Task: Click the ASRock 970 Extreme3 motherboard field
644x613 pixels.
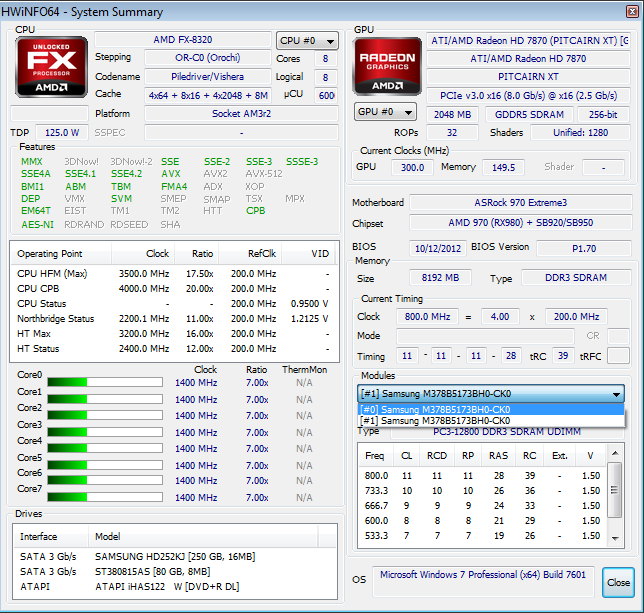Action: click(520, 203)
